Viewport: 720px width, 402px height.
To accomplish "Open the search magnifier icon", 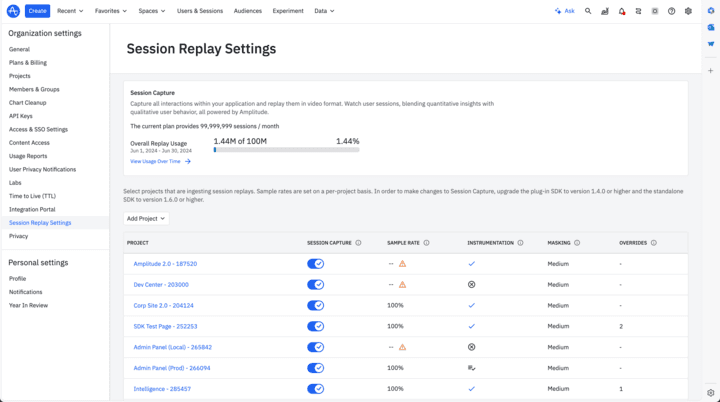I will pos(588,11).
